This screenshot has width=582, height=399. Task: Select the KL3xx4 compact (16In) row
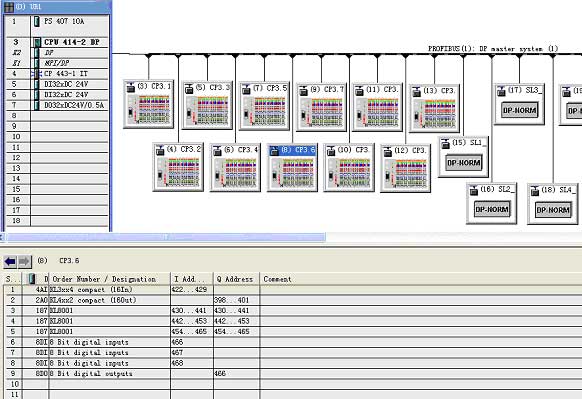pos(293,290)
